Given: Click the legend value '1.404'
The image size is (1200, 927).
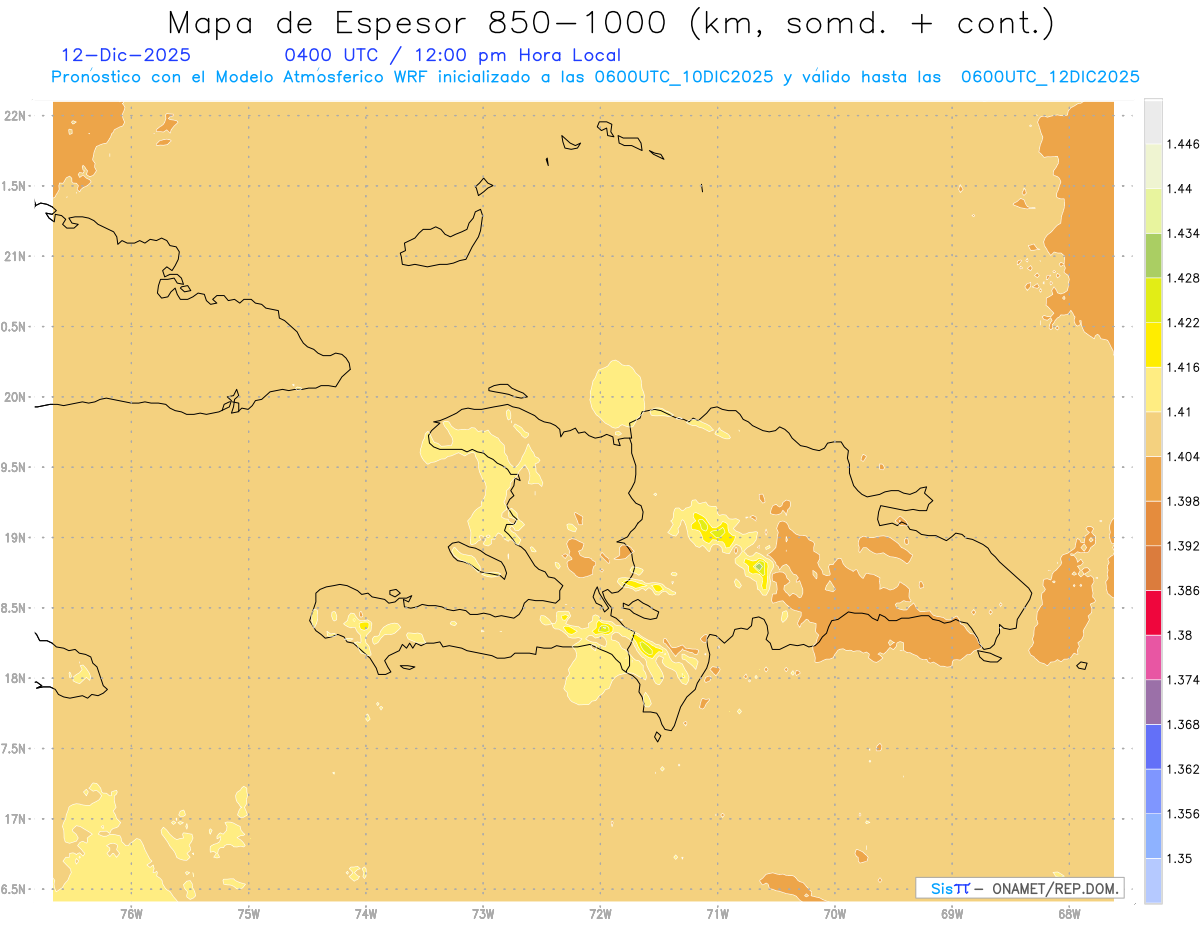Looking at the screenshot, I should (x=1184, y=456).
